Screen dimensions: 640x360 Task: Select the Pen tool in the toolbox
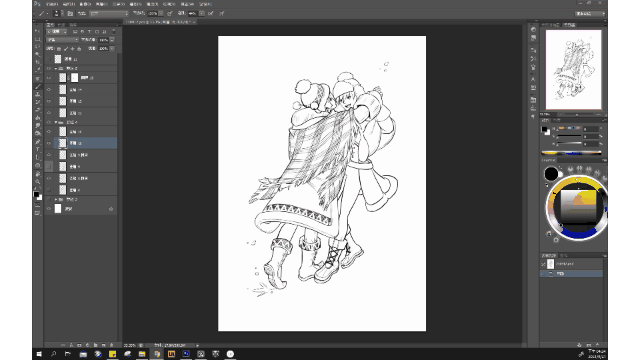[x=38, y=142]
